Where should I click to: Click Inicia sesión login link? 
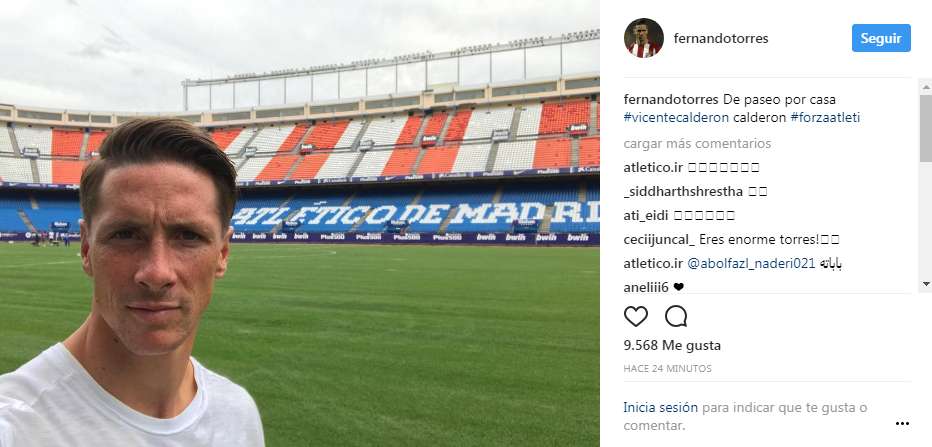660,408
